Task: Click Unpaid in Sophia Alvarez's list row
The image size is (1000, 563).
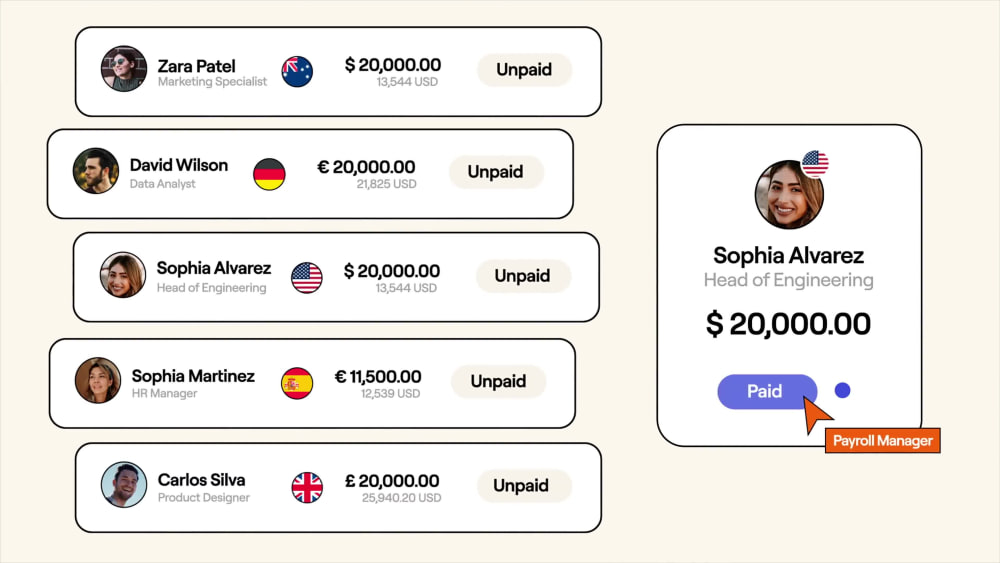Action: (x=522, y=276)
